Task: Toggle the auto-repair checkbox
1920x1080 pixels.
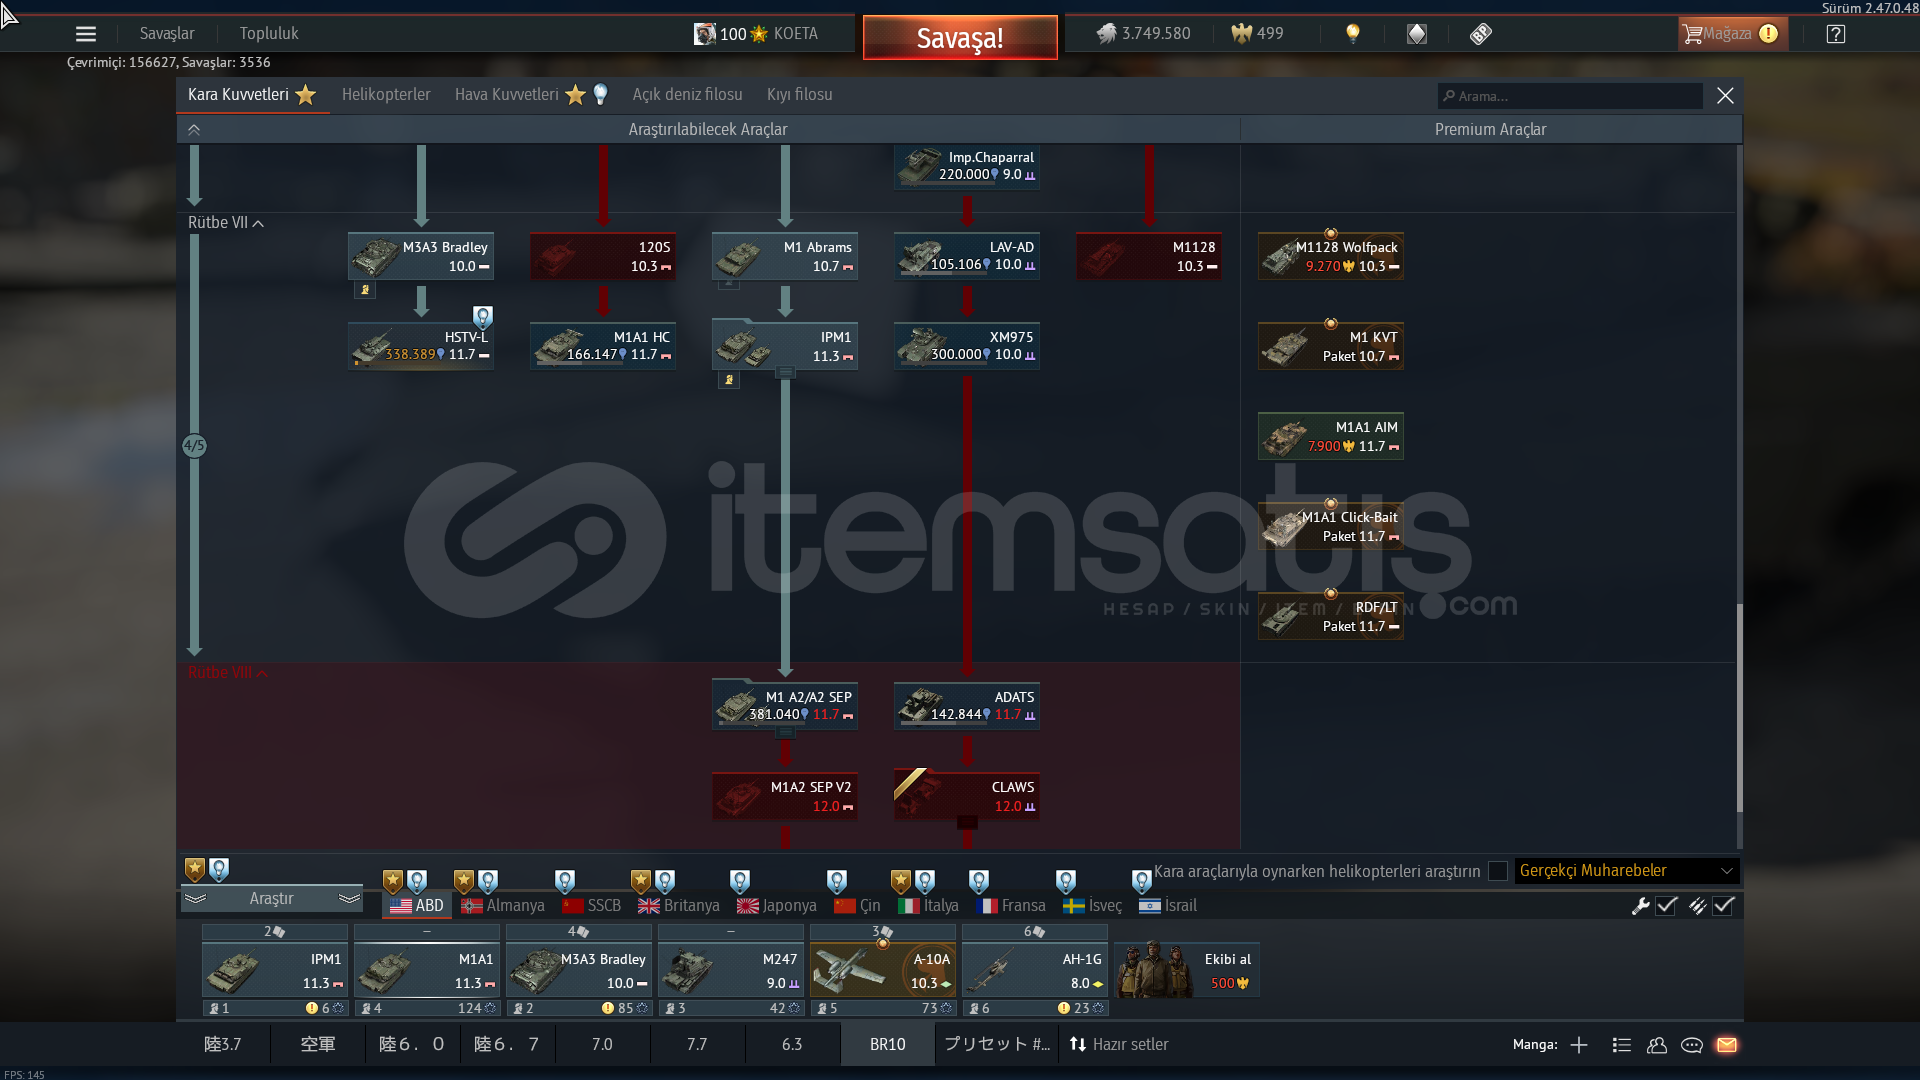Action: click(1666, 906)
